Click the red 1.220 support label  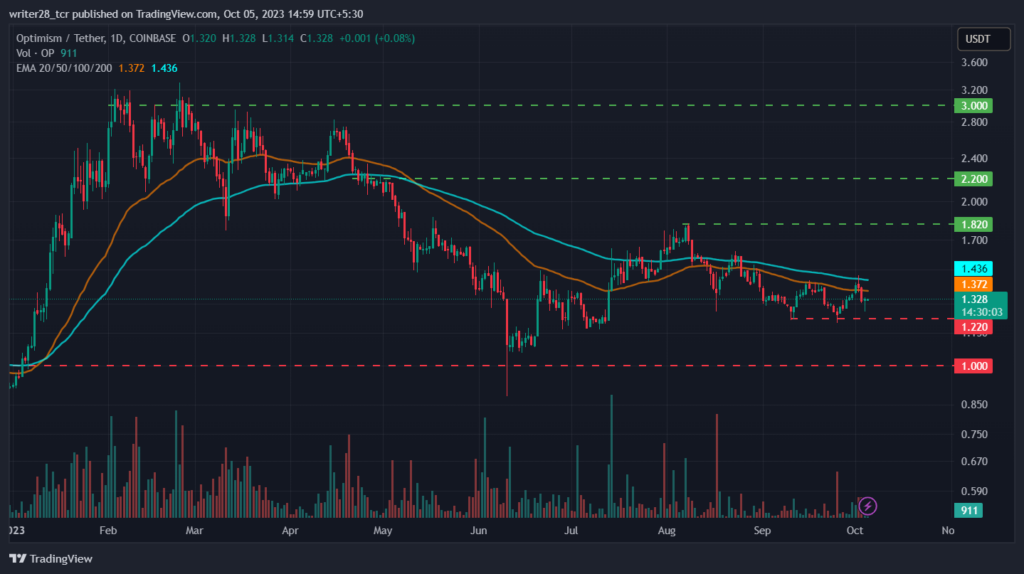[x=973, y=327]
